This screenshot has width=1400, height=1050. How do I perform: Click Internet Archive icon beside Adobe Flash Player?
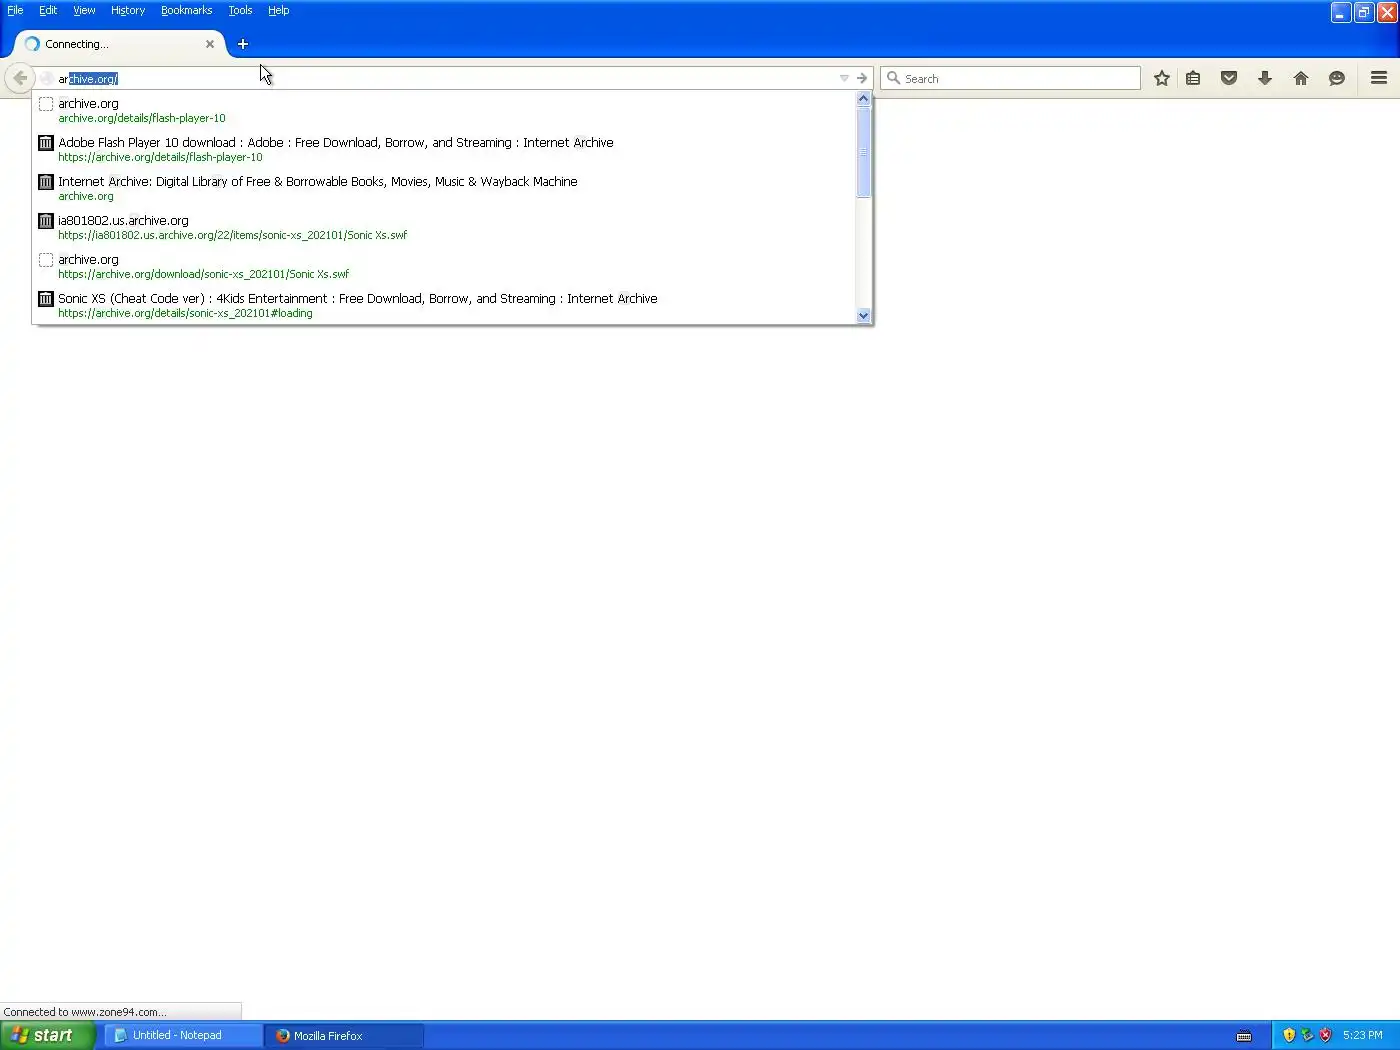[x=45, y=143]
